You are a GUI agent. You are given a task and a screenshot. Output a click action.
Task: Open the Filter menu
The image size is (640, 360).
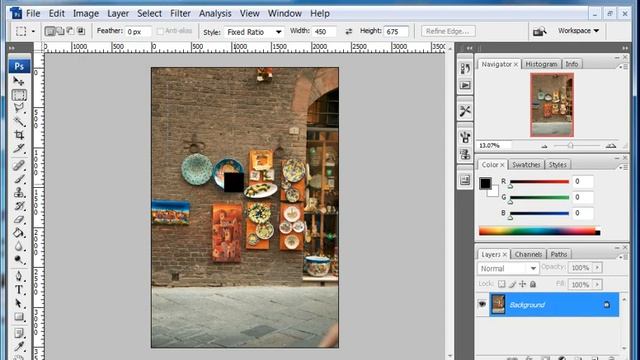[x=180, y=13]
